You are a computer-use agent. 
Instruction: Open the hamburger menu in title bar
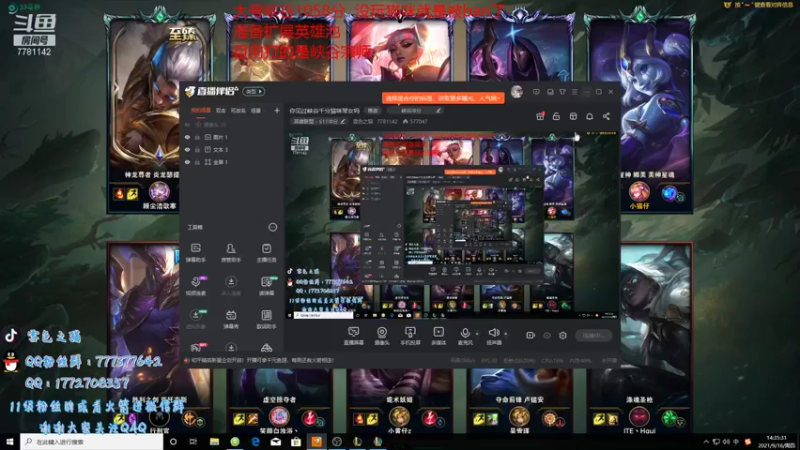click(x=574, y=92)
